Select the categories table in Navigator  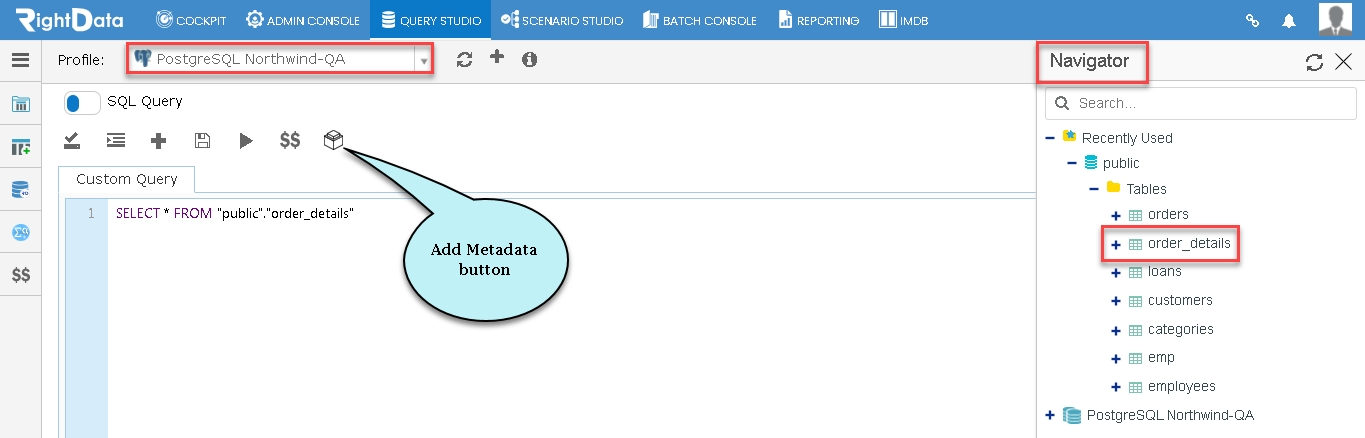[x=1181, y=330]
